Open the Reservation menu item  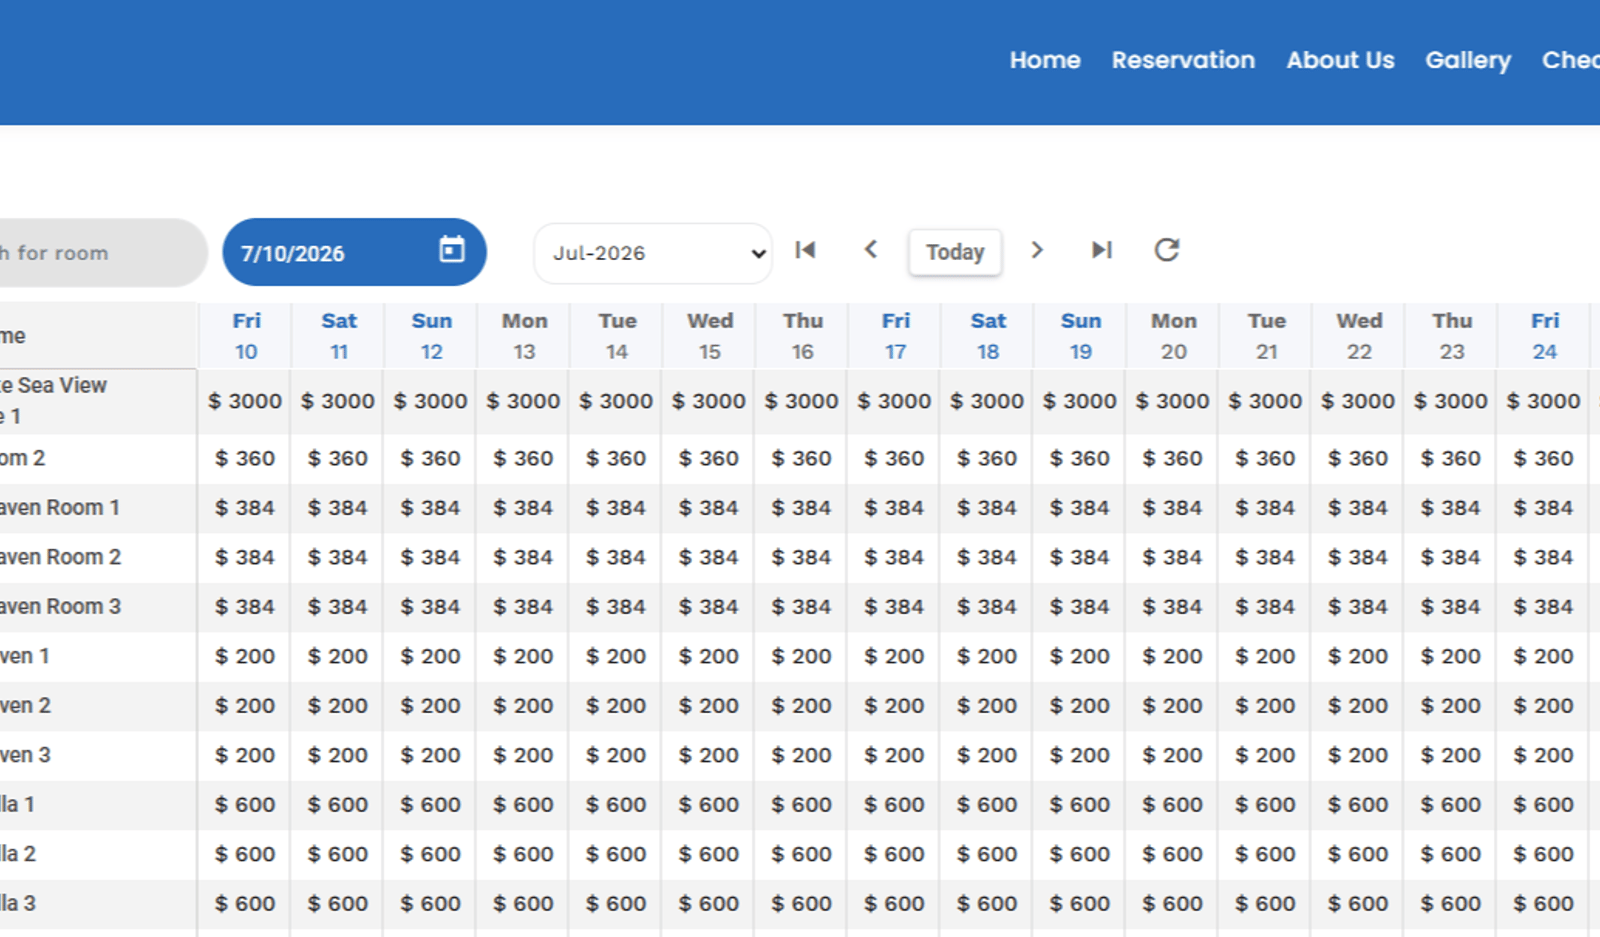pyautogui.click(x=1183, y=60)
